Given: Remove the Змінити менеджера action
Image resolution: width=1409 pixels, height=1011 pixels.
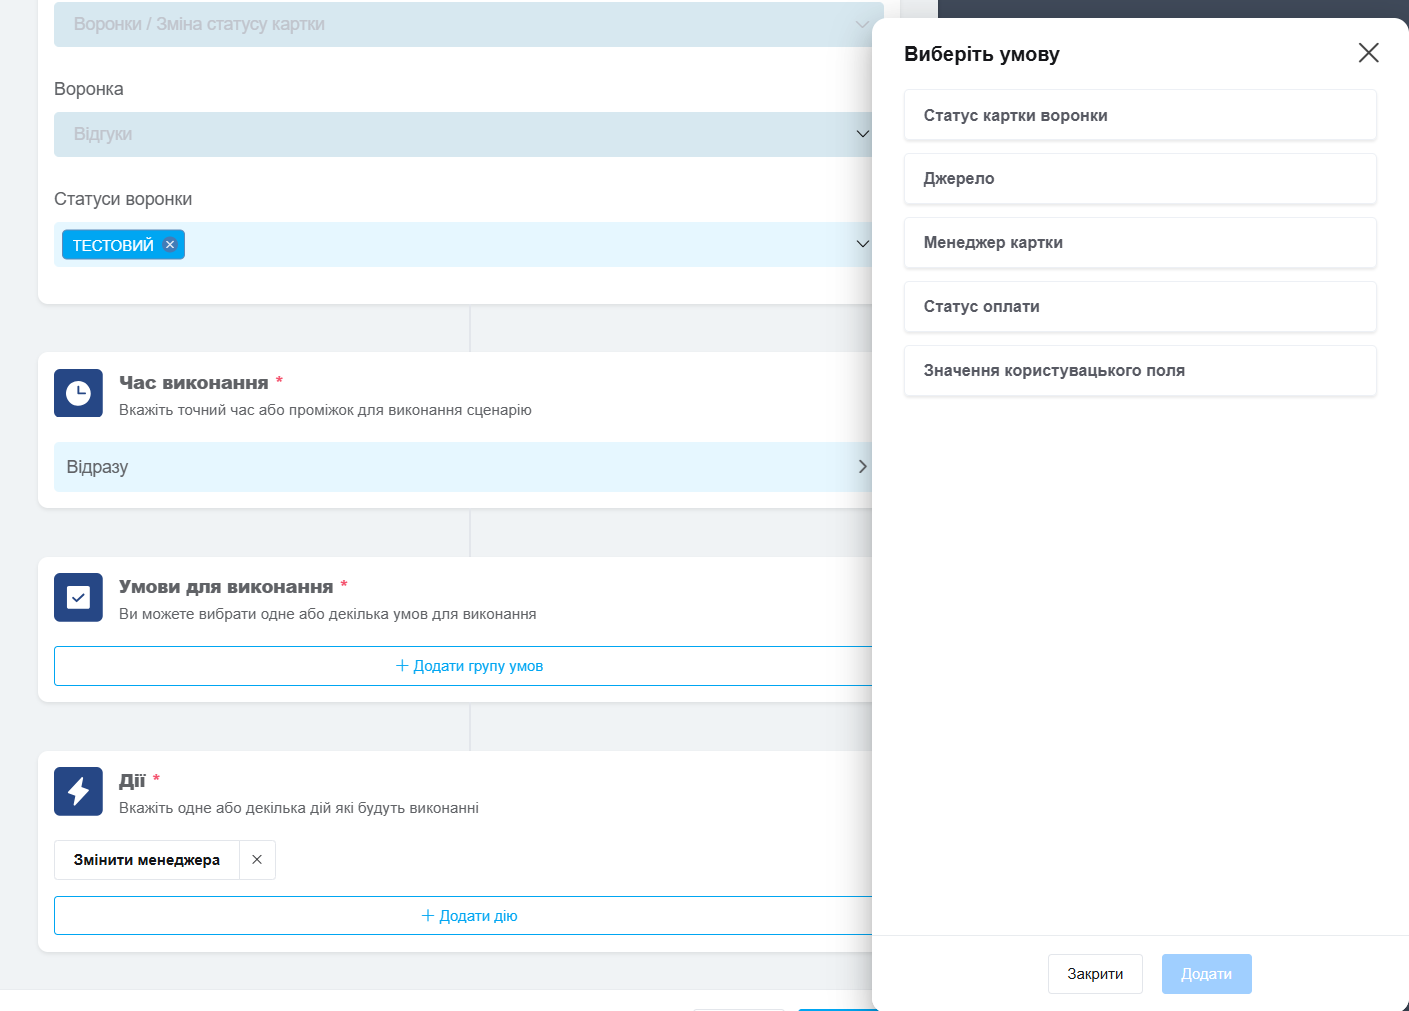Looking at the screenshot, I should (257, 860).
